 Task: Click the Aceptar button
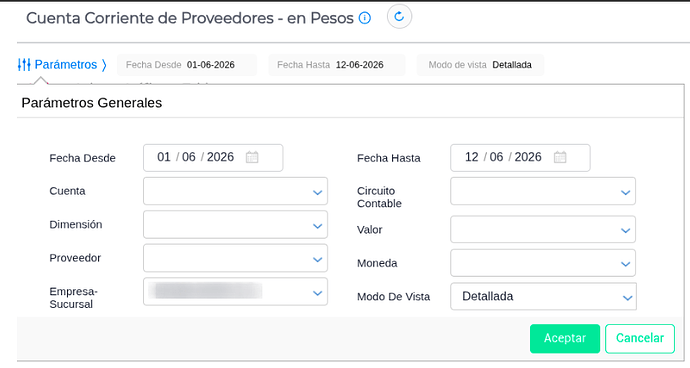565,339
